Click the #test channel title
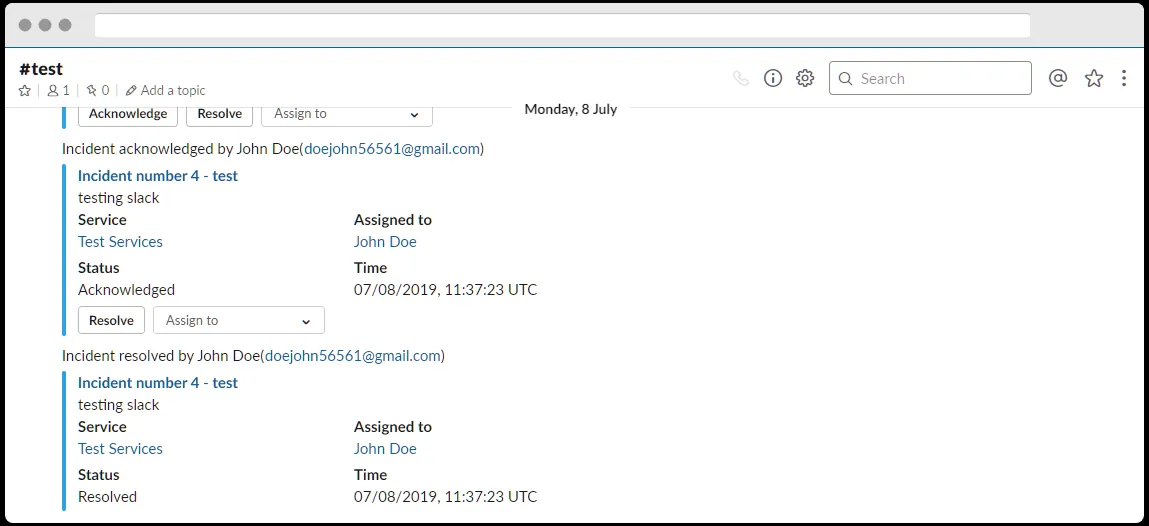 (41, 69)
